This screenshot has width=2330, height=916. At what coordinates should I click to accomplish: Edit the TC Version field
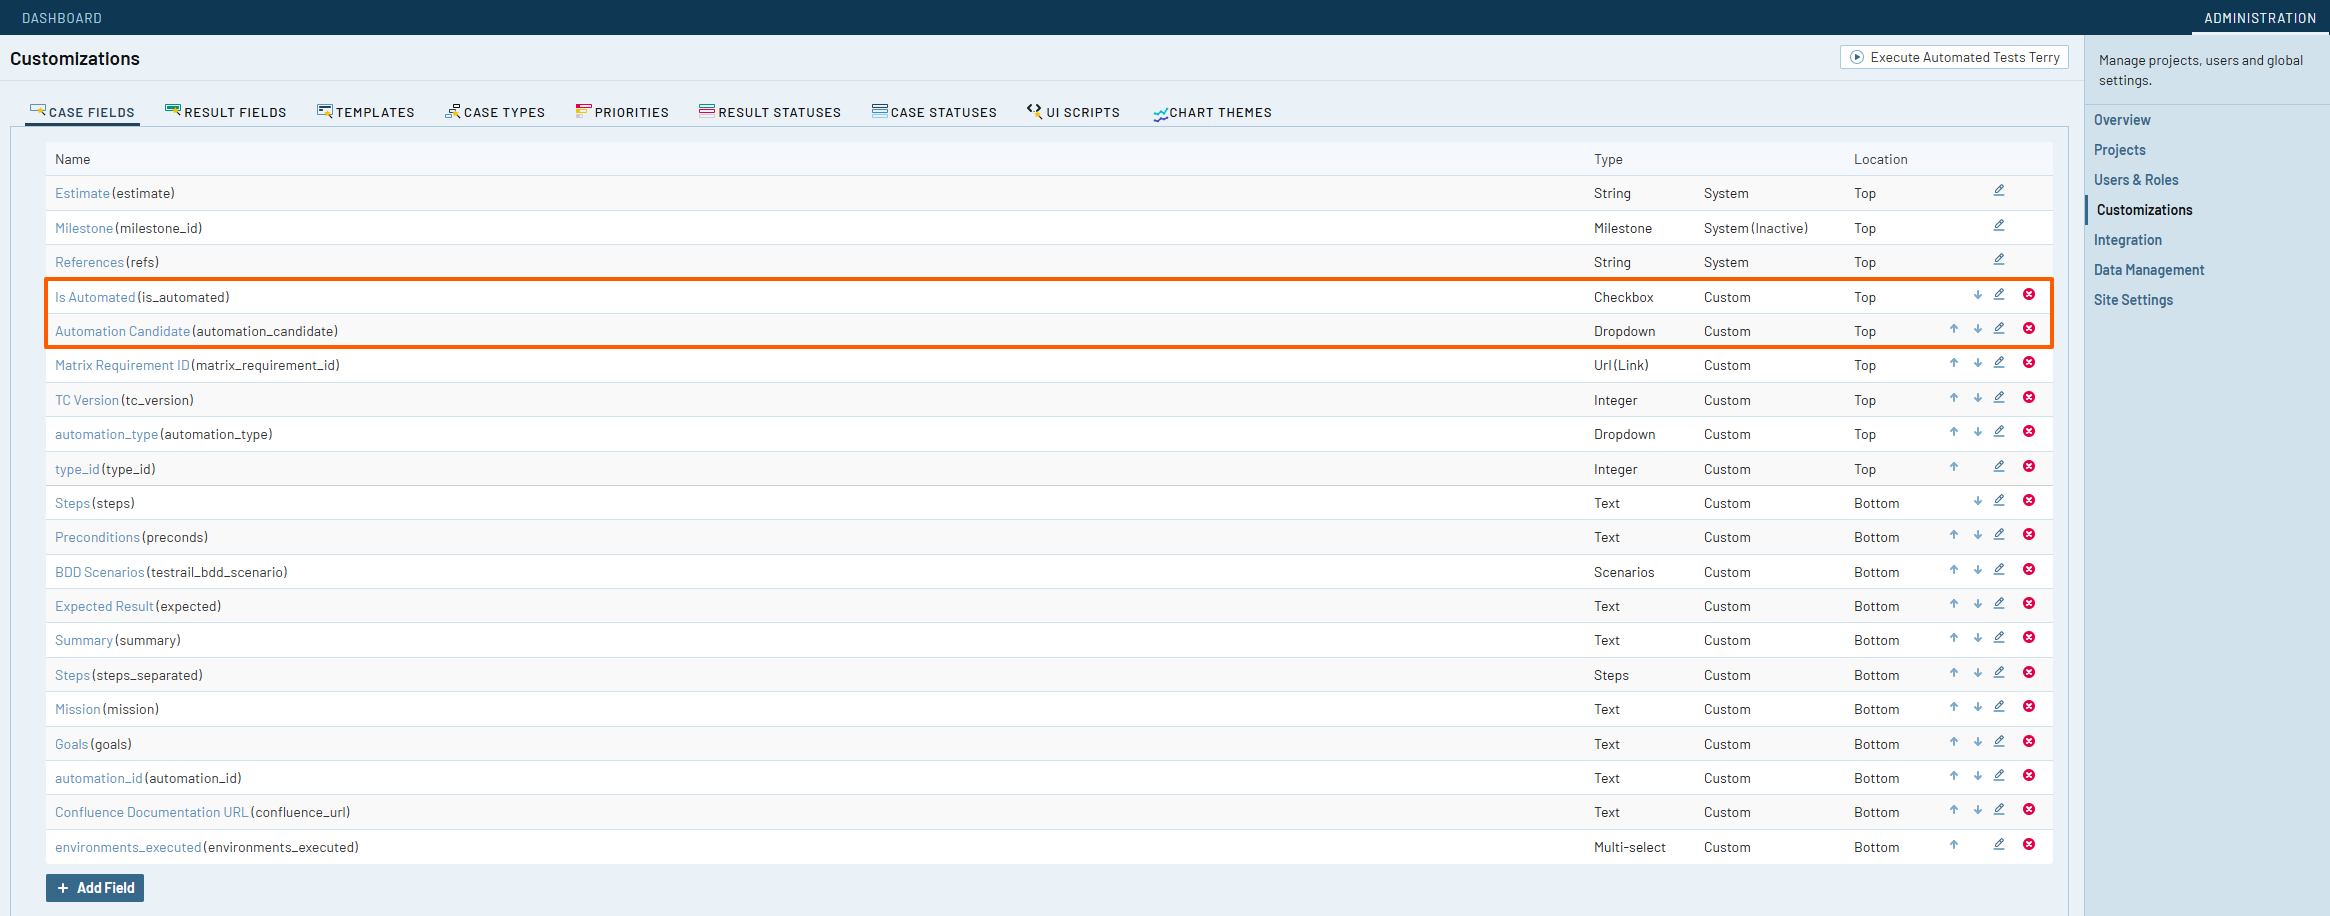[x=1999, y=398]
